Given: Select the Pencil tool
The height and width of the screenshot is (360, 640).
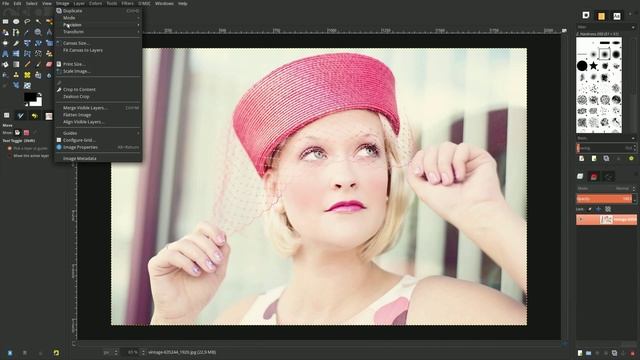Looking at the screenshot, I should 27,64.
